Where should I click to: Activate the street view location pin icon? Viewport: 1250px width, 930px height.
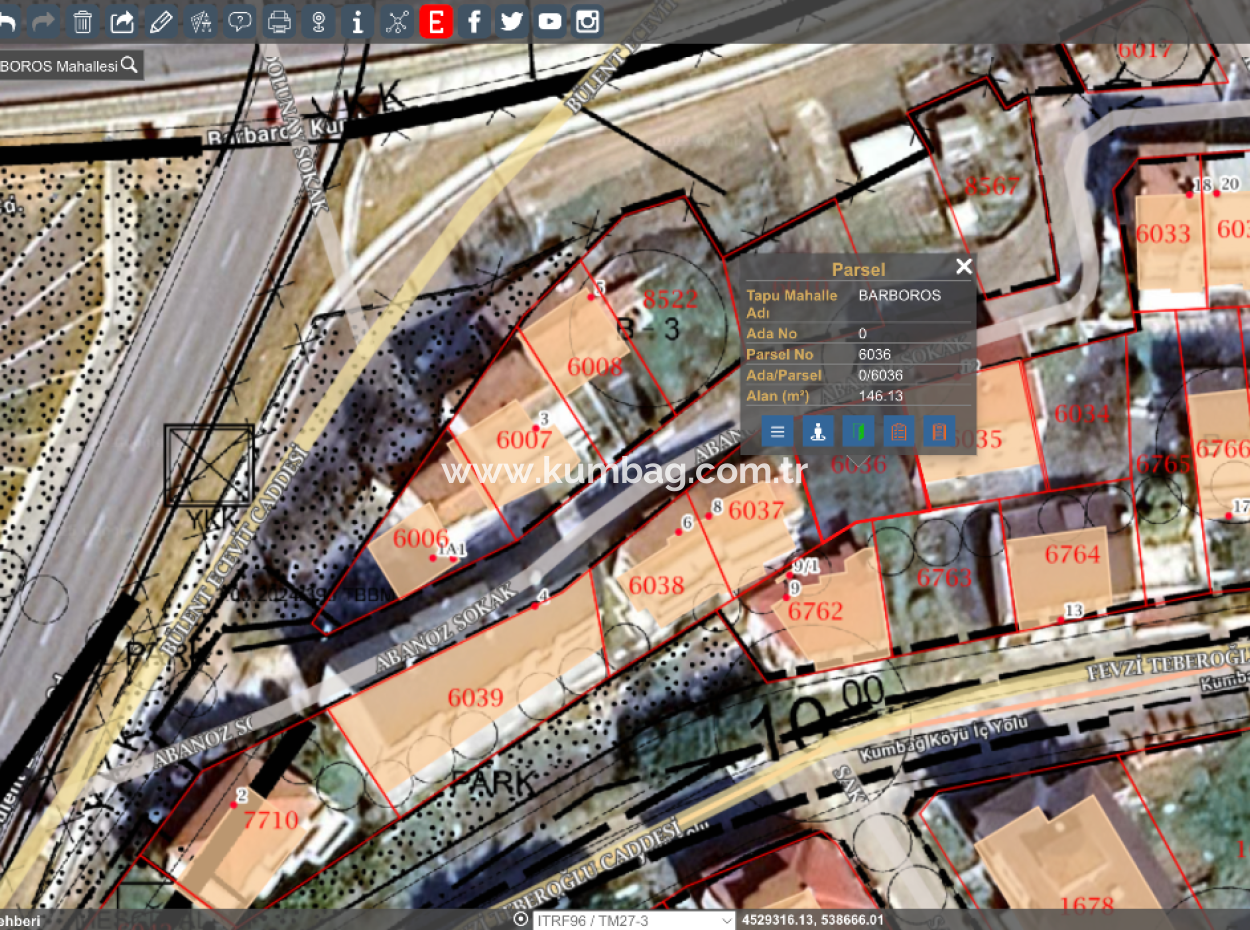pyautogui.click(x=318, y=21)
